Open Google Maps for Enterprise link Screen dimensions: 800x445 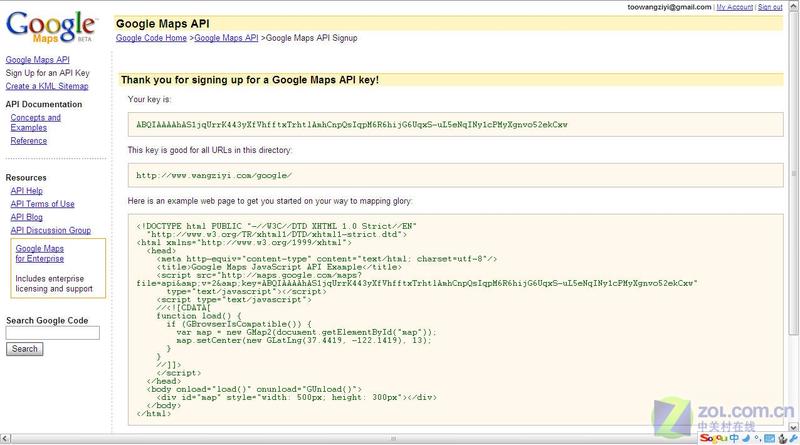(x=40, y=254)
